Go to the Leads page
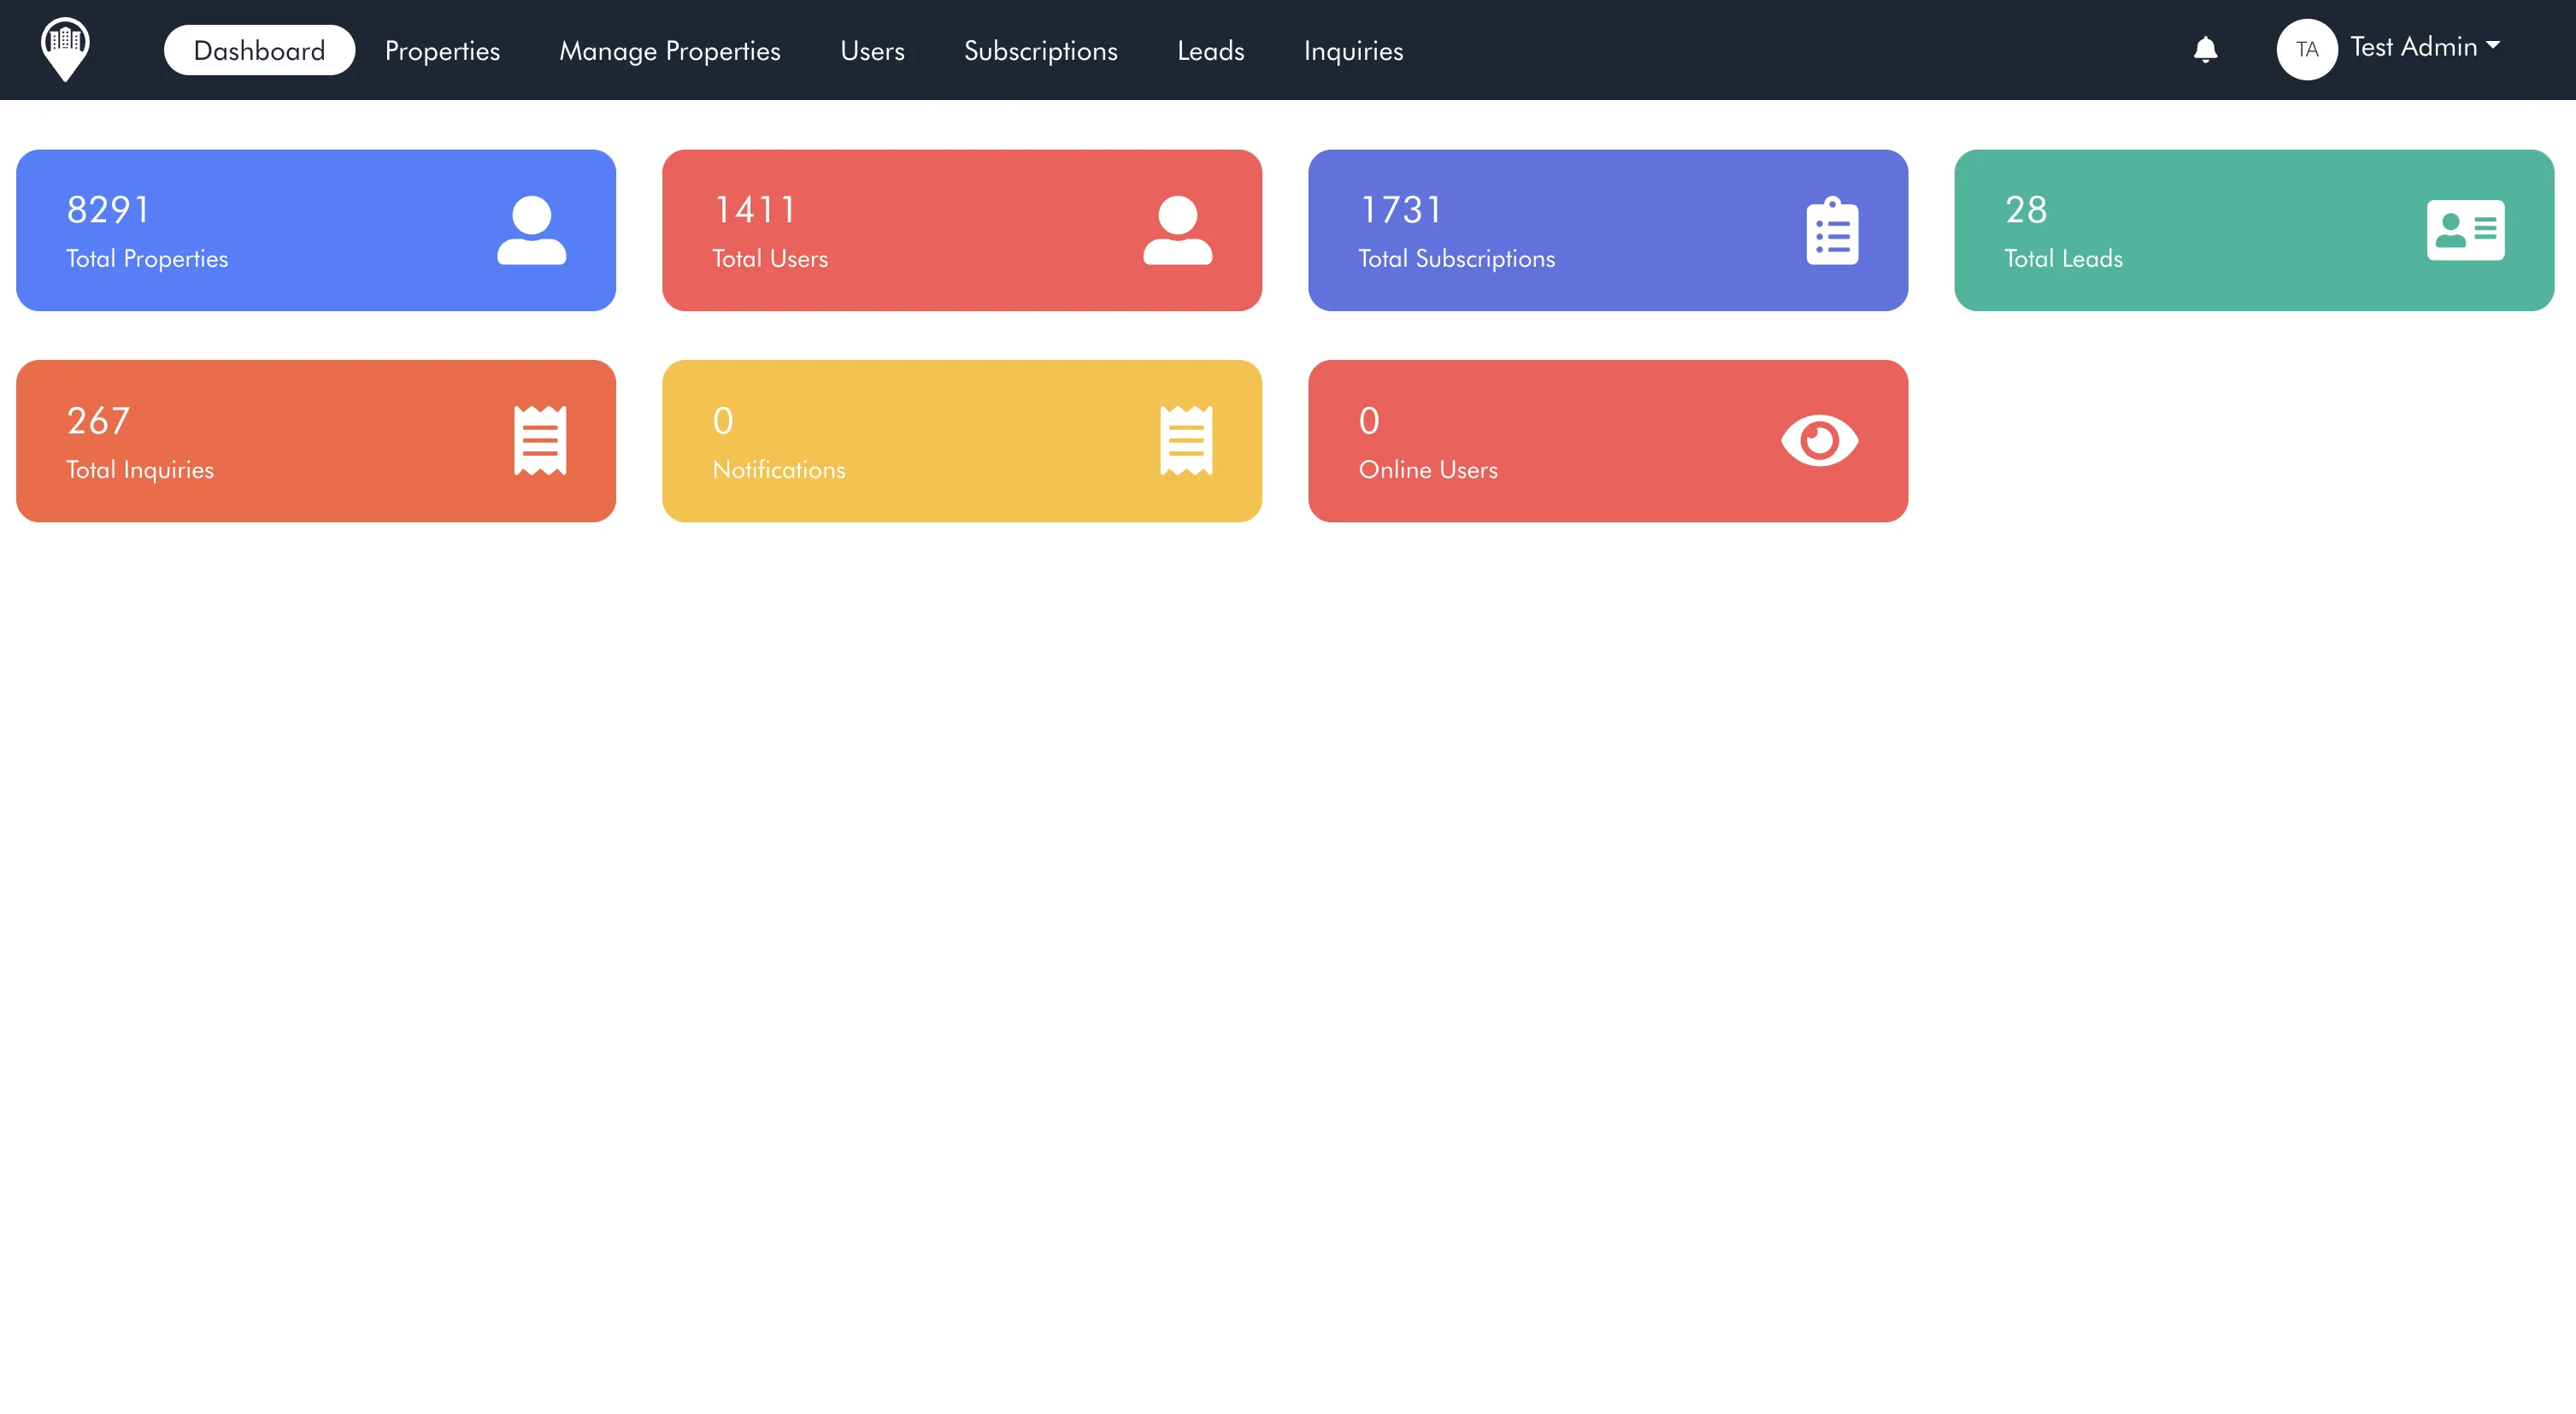Viewport: 2576px width, 1414px height. click(1210, 50)
